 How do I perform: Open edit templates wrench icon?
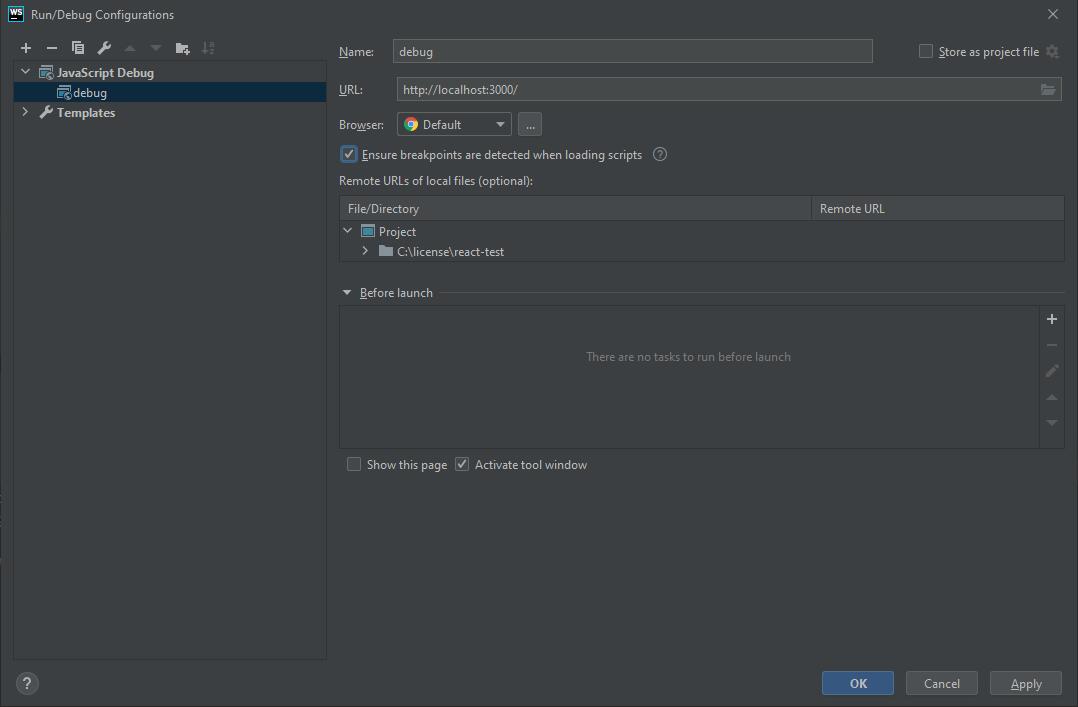coord(104,48)
